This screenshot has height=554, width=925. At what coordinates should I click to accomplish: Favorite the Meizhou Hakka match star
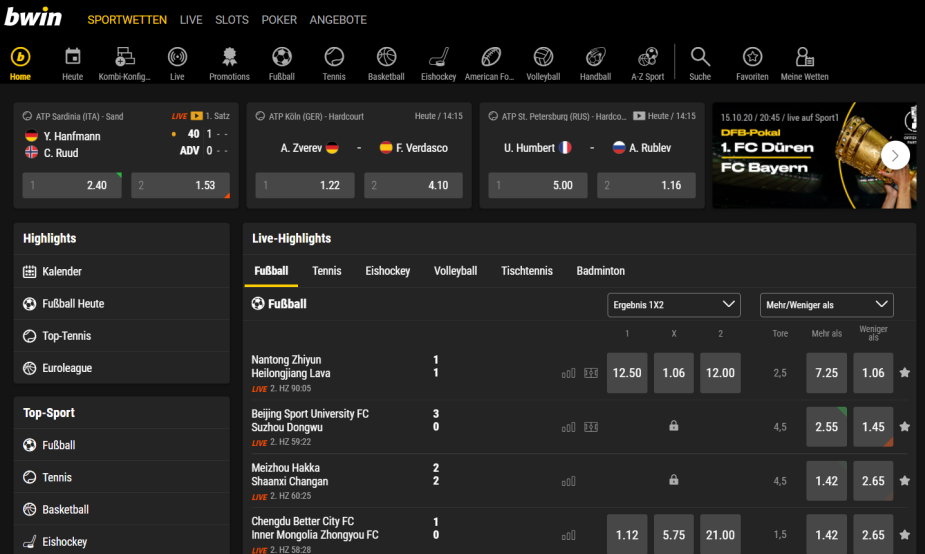point(904,481)
